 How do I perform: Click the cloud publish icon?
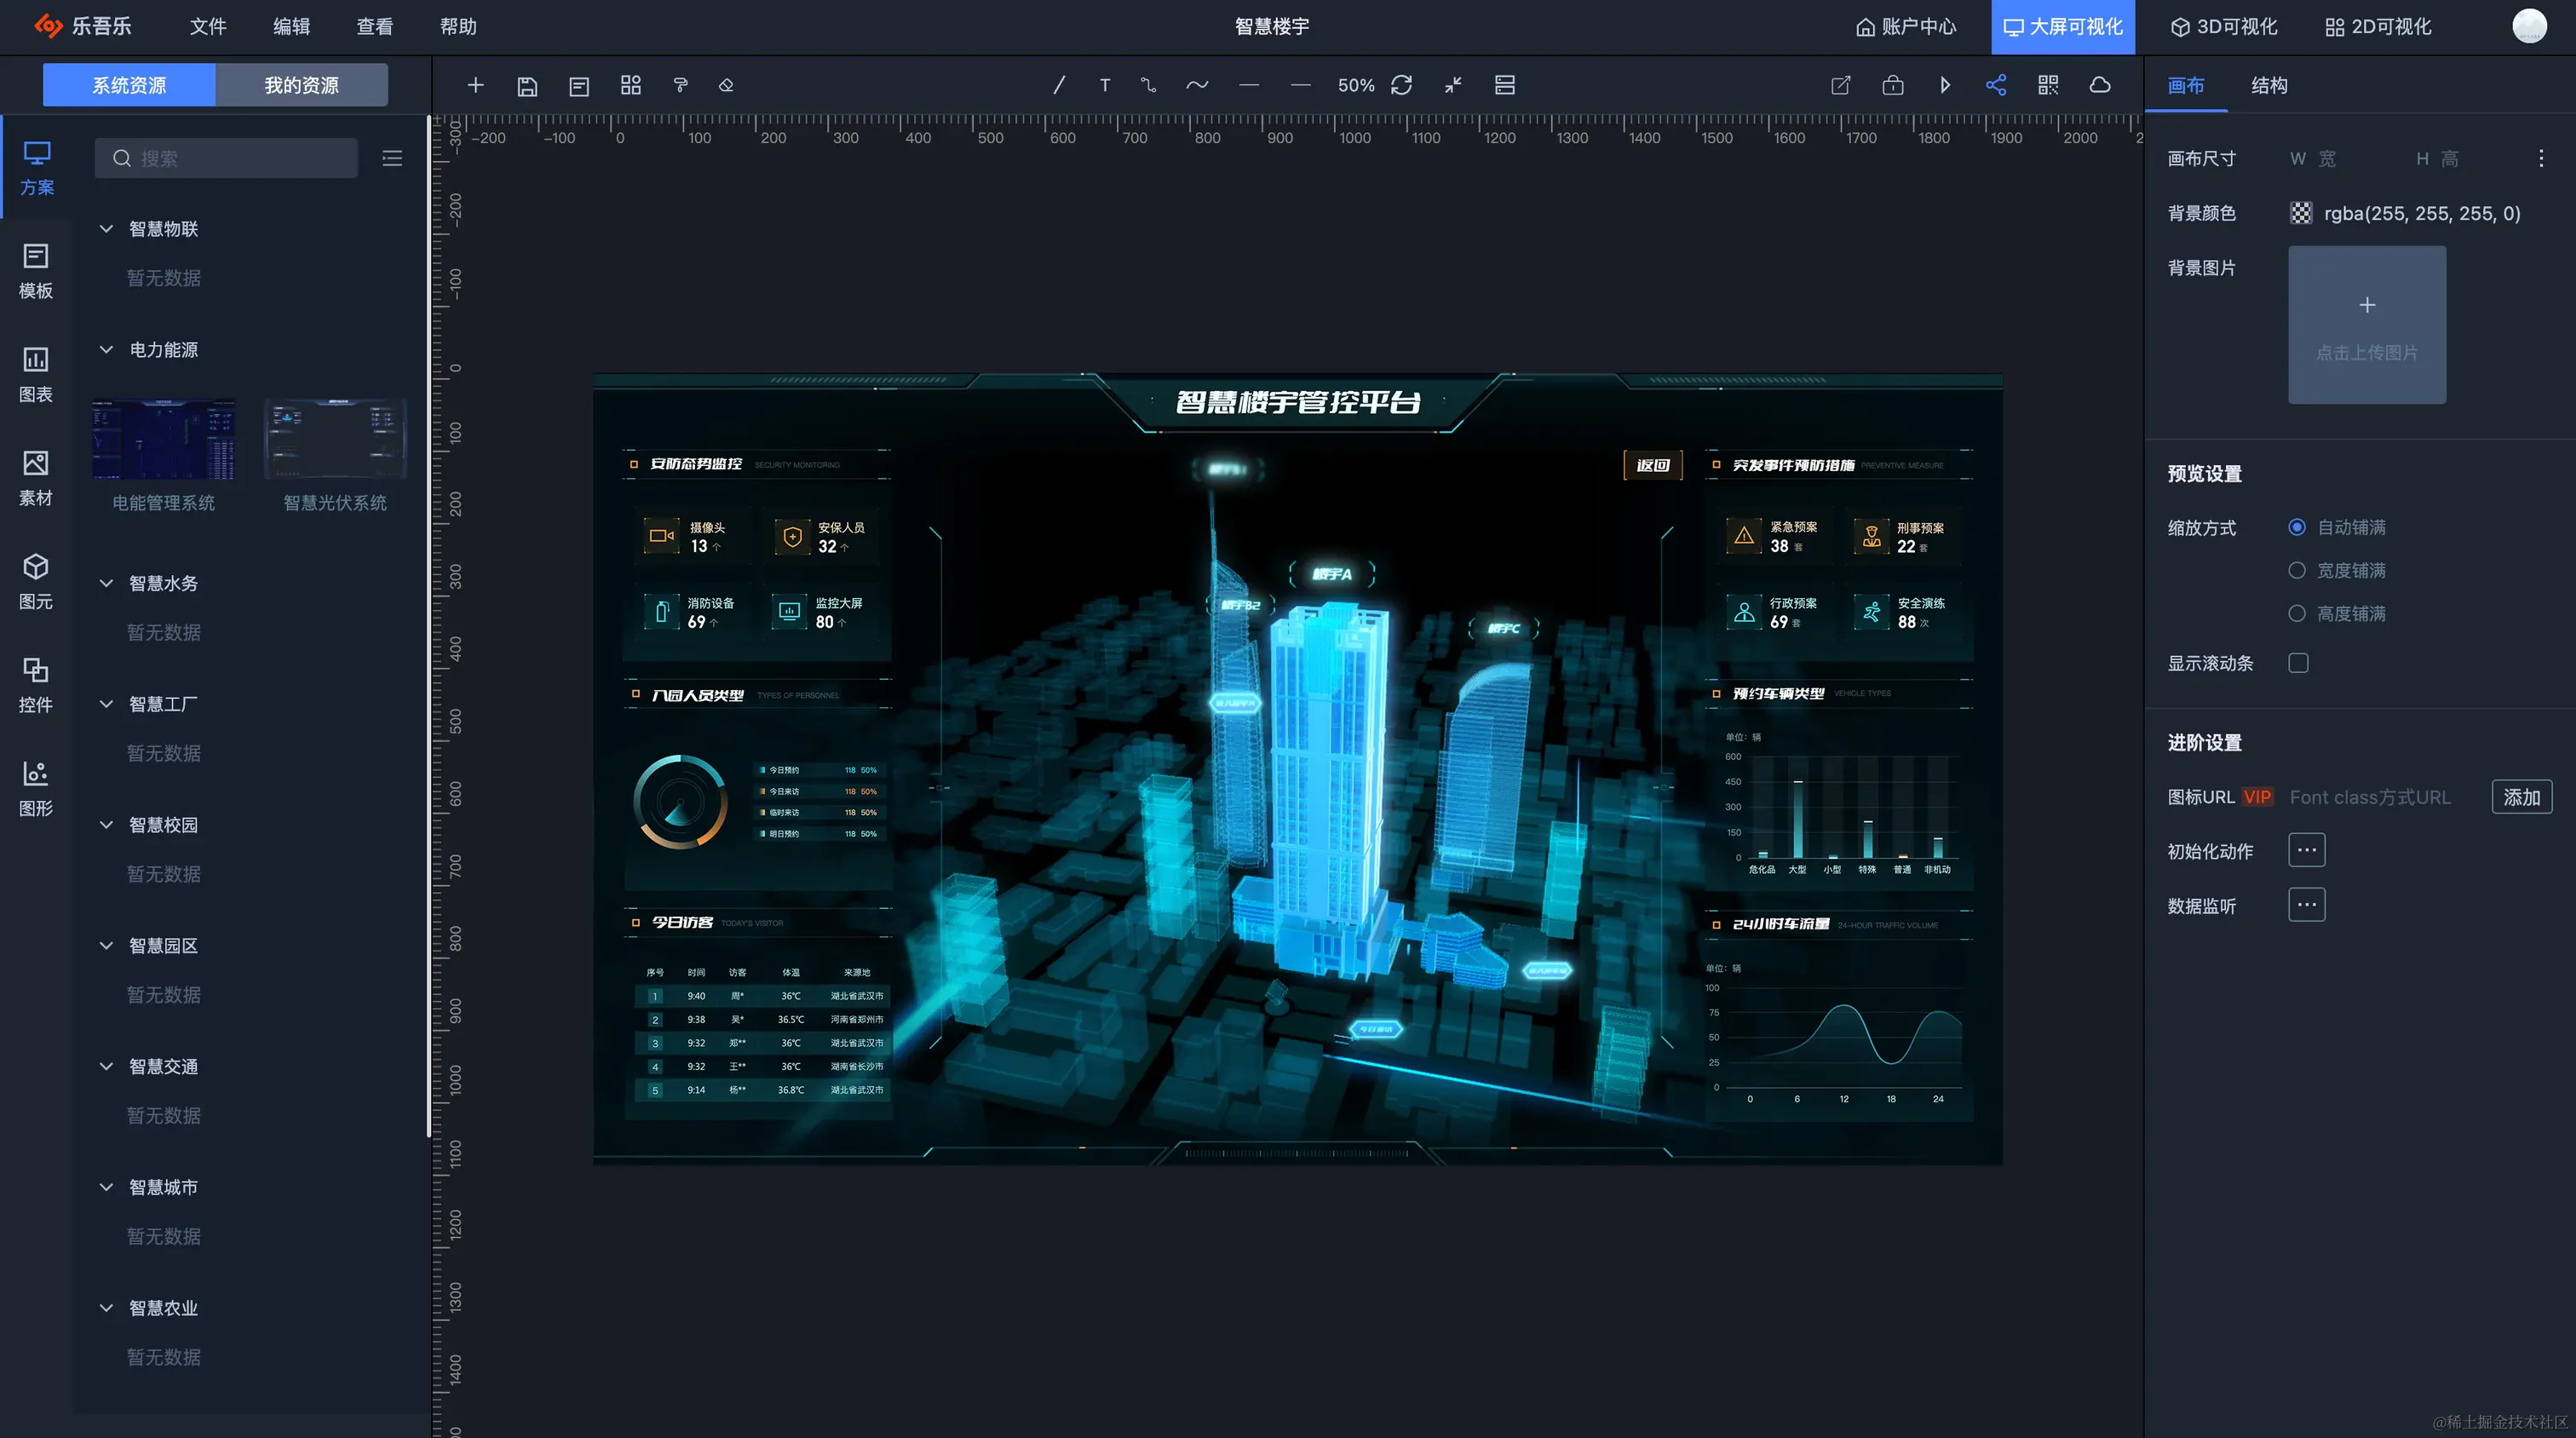pos(2100,86)
